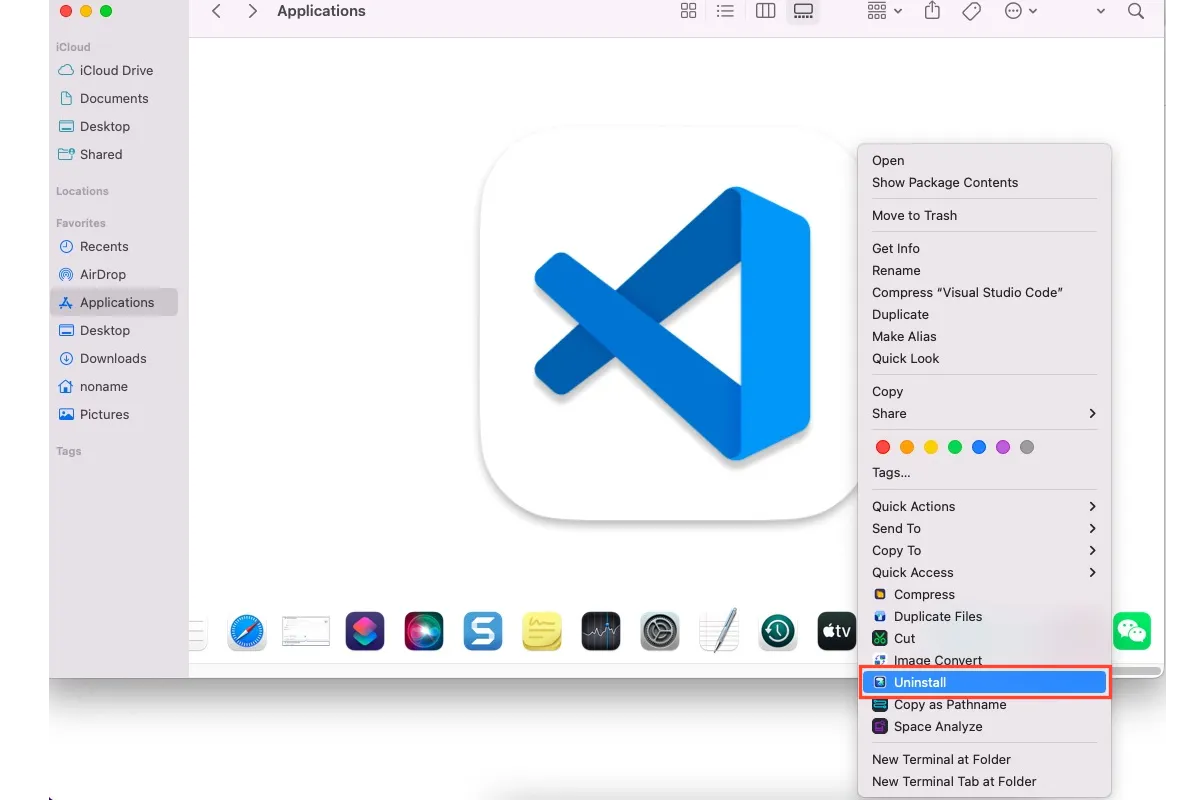Select the Snagit app thumbnail
The image size is (1200, 800).
[483, 631]
